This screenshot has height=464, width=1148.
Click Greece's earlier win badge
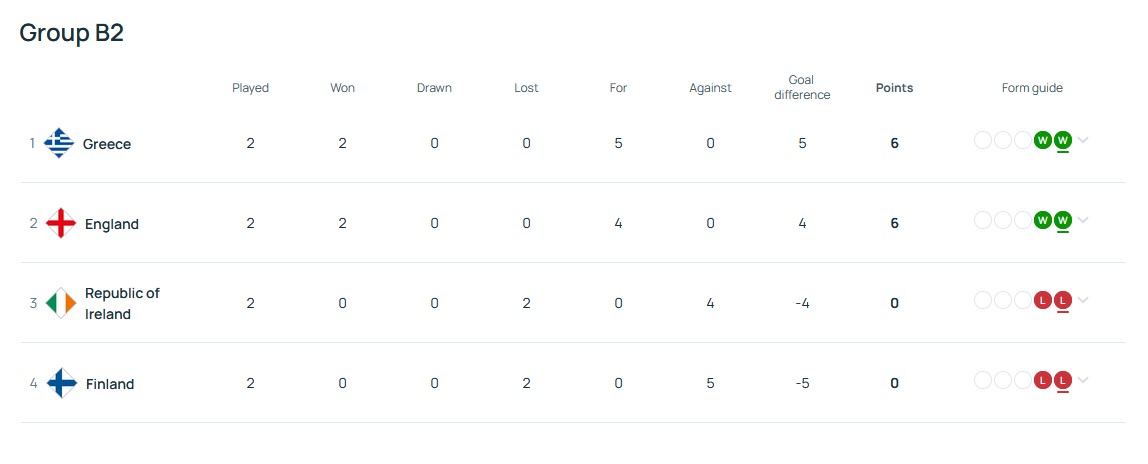[x=1043, y=140]
